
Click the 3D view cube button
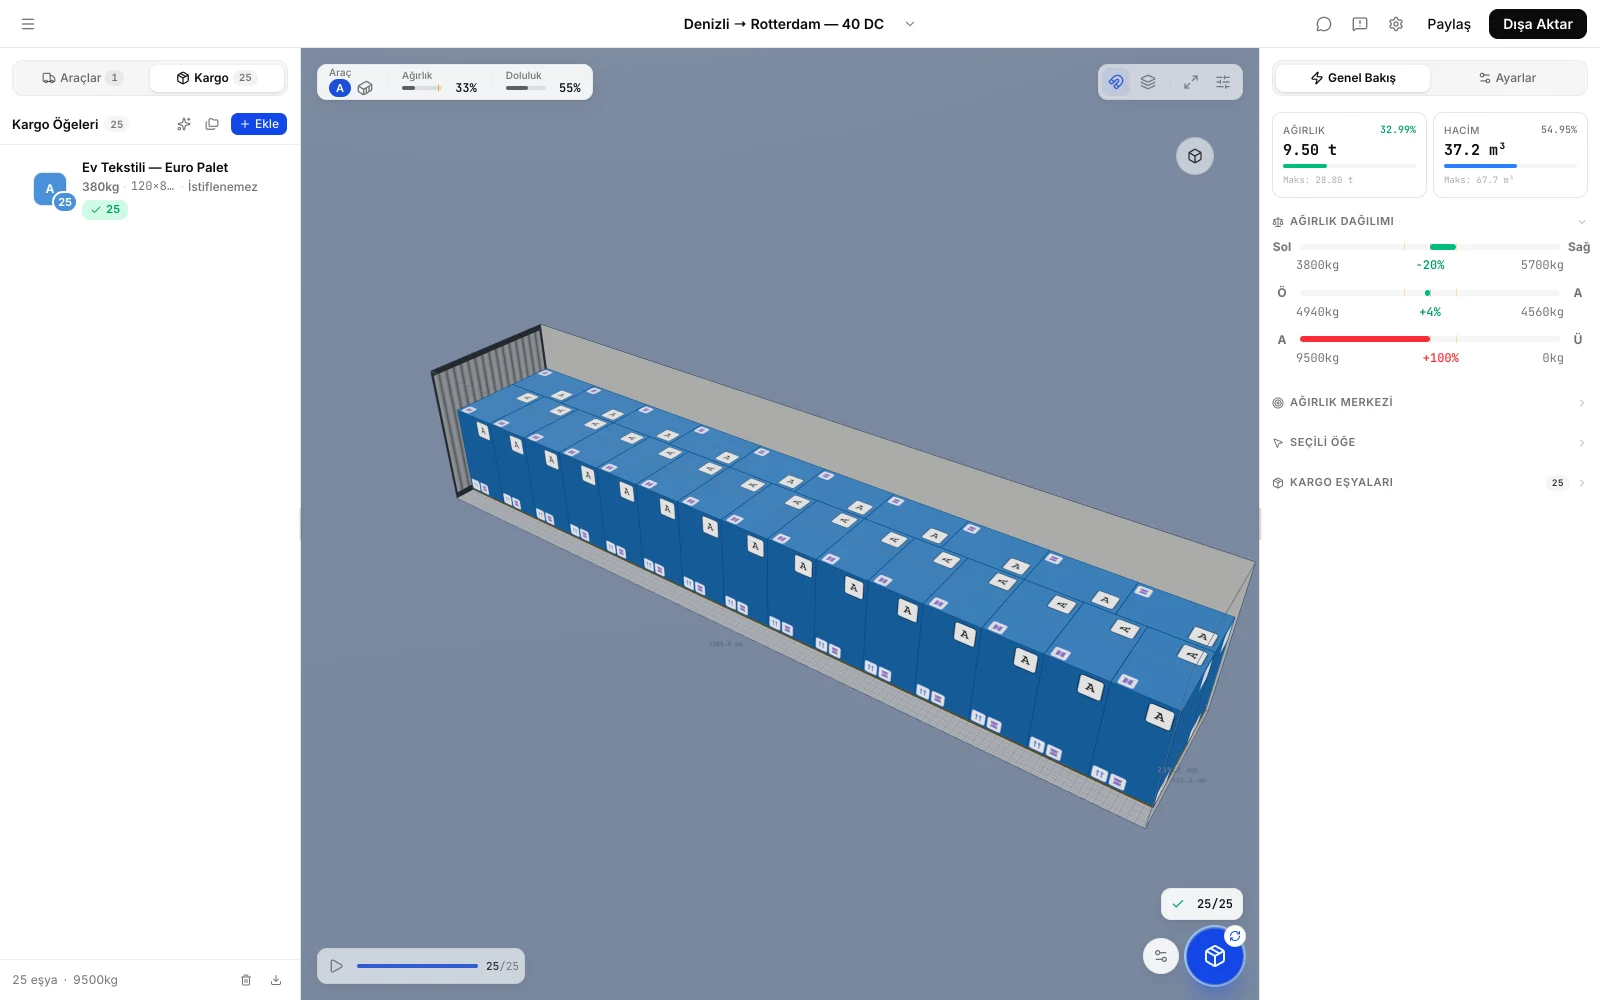click(1195, 156)
